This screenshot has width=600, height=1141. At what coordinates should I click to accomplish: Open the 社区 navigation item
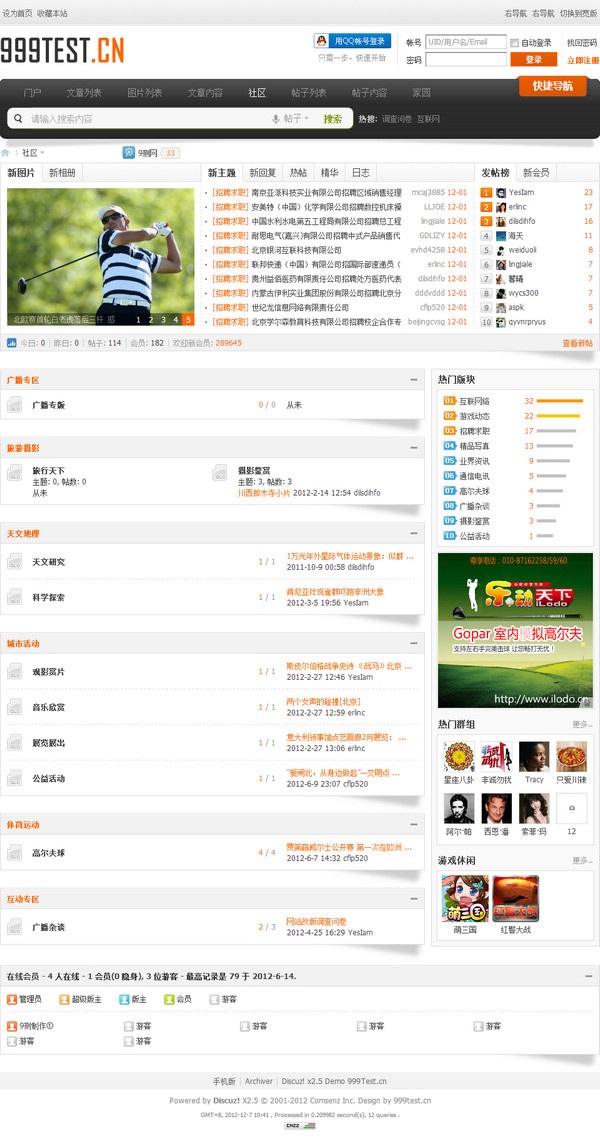(x=257, y=92)
